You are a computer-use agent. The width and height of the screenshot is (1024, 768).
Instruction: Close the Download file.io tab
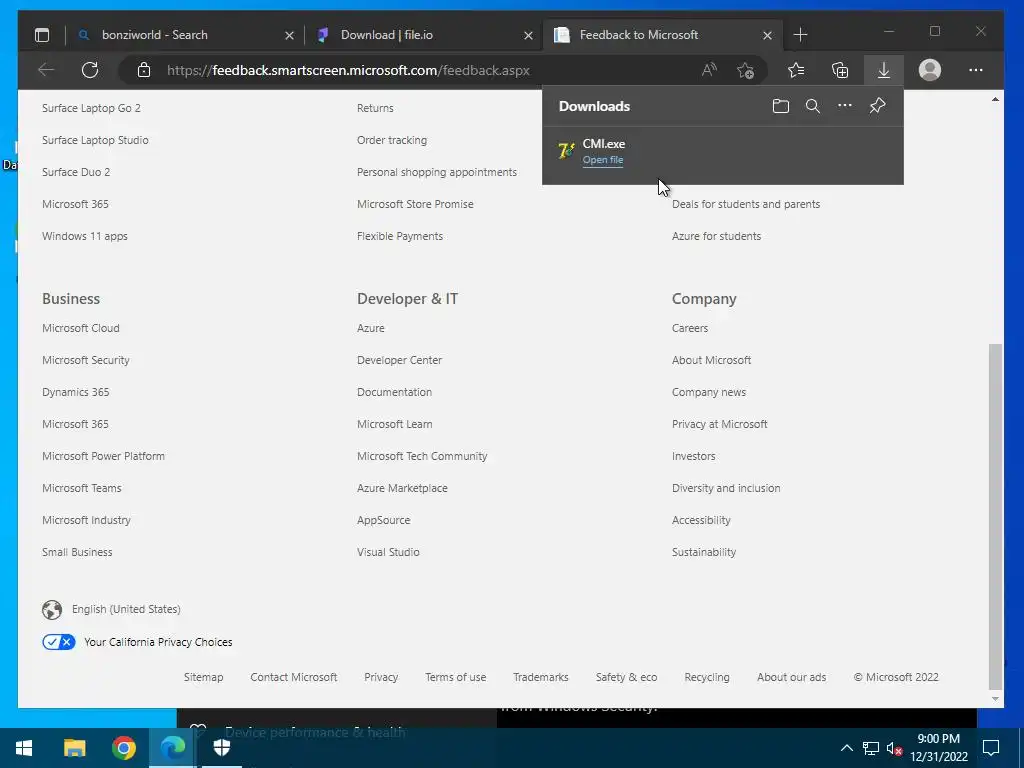(528, 35)
